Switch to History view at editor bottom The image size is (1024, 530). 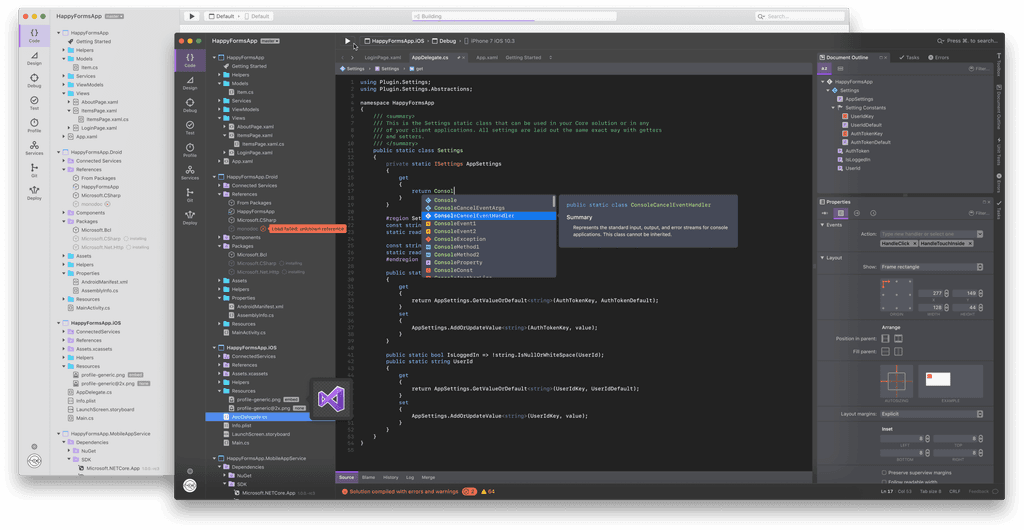coord(391,477)
